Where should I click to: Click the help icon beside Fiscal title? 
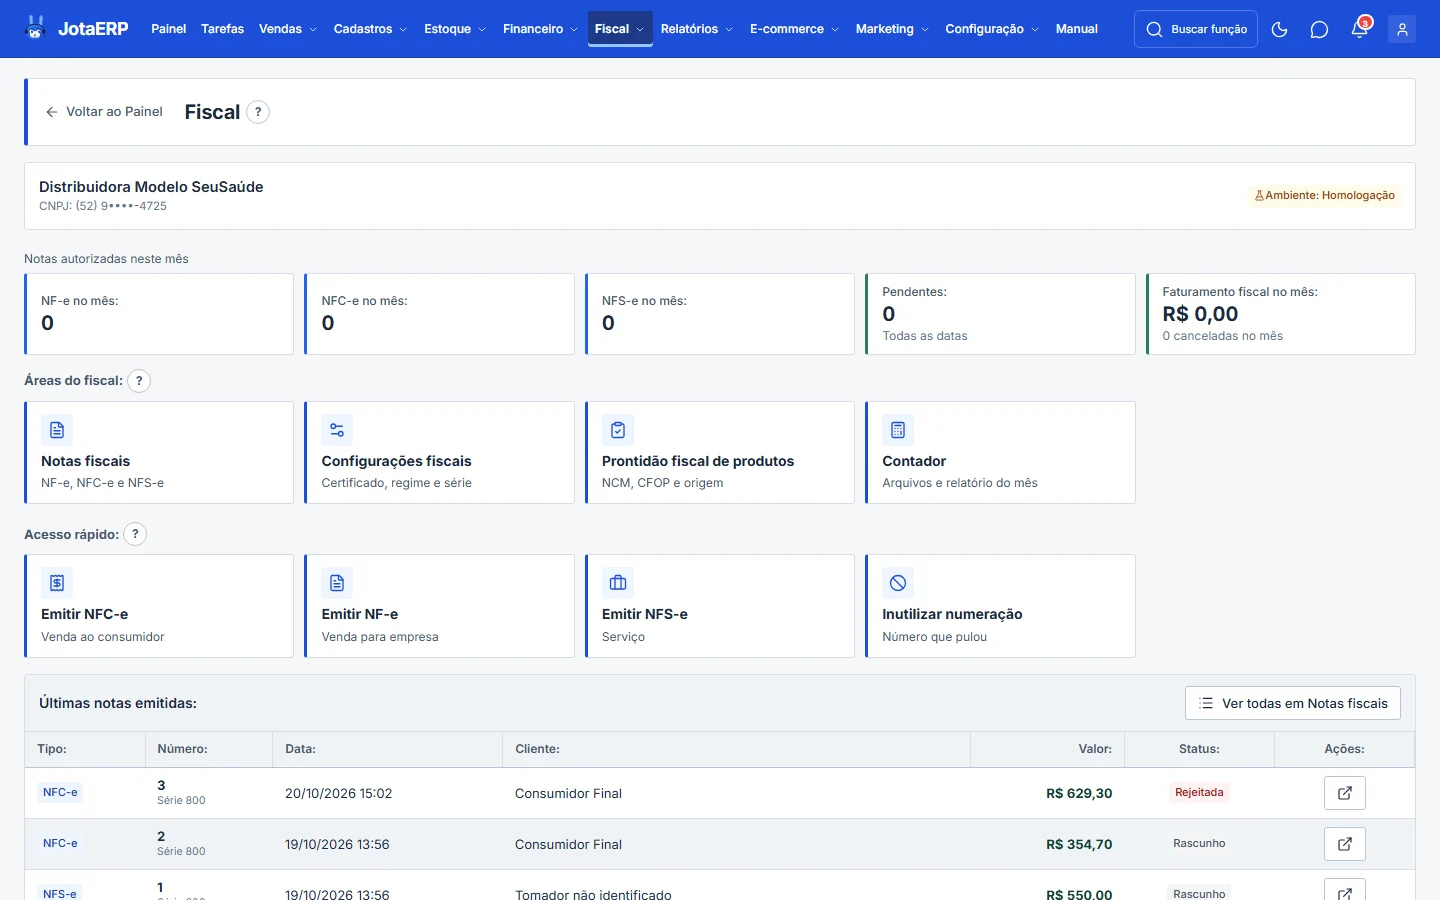coord(258,112)
